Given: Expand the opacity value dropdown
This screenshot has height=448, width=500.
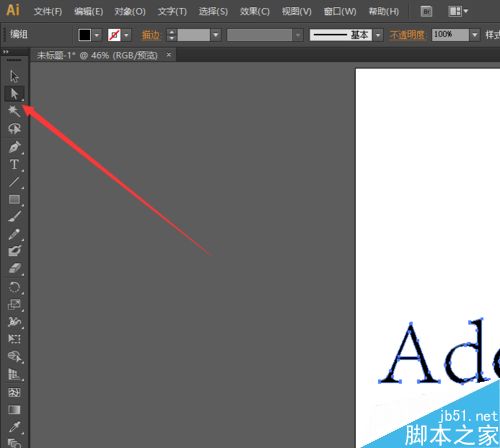Looking at the screenshot, I should click(x=474, y=35).
